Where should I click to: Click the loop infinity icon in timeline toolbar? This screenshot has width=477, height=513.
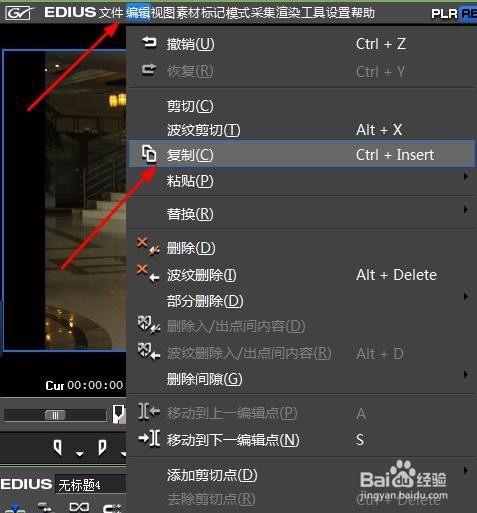coord(79,507)
